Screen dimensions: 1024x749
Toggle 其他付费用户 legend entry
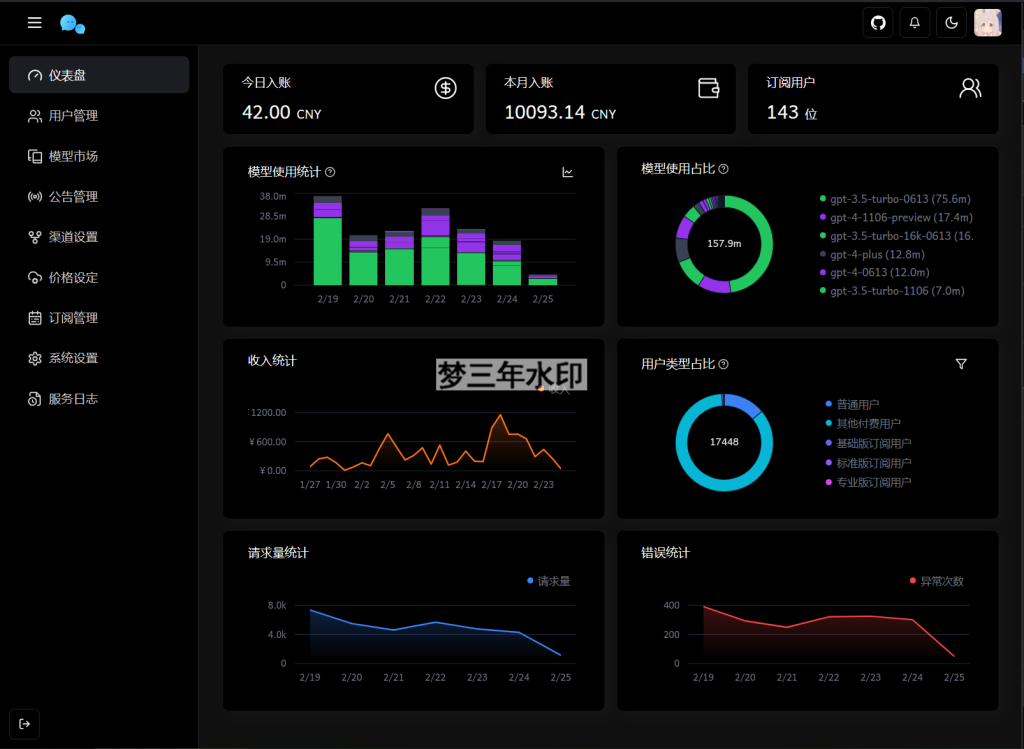pyautogui.click(x=863, y=423)
